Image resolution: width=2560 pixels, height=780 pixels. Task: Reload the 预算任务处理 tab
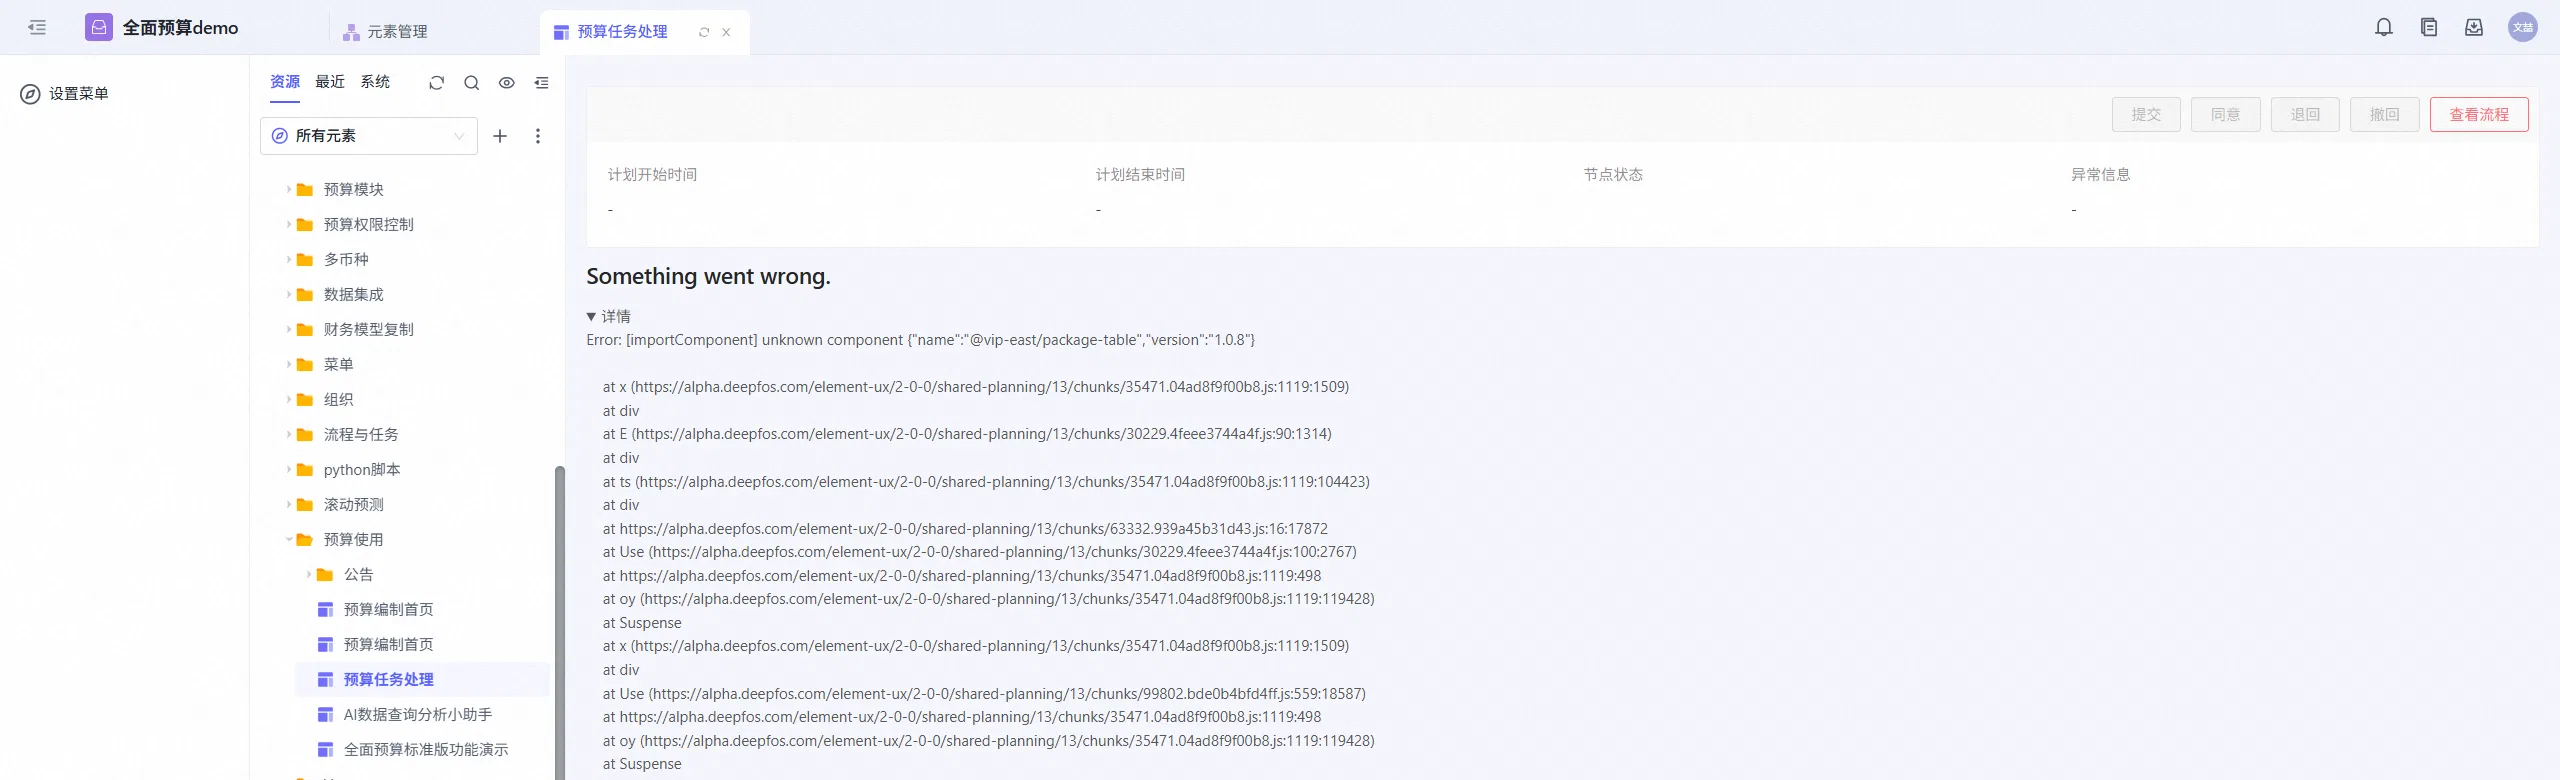click(x=704, y=32)
